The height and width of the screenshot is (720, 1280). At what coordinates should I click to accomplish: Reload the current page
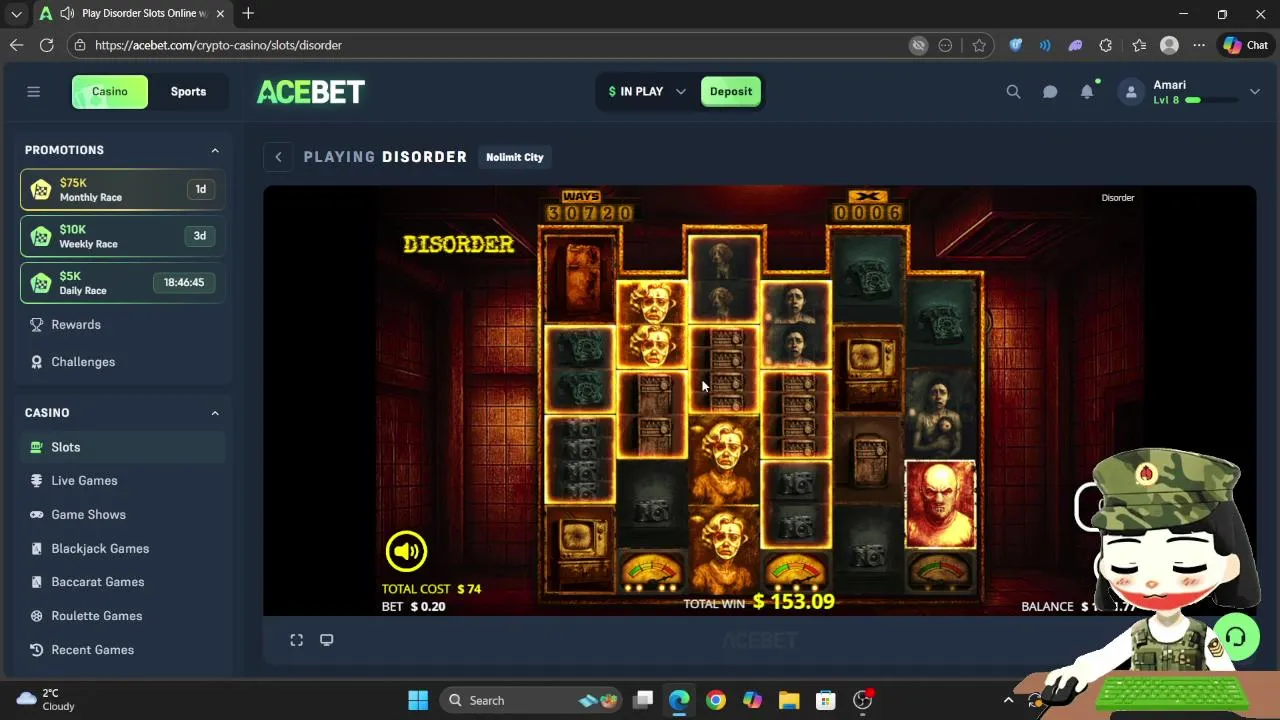click(x=46, y=45)
